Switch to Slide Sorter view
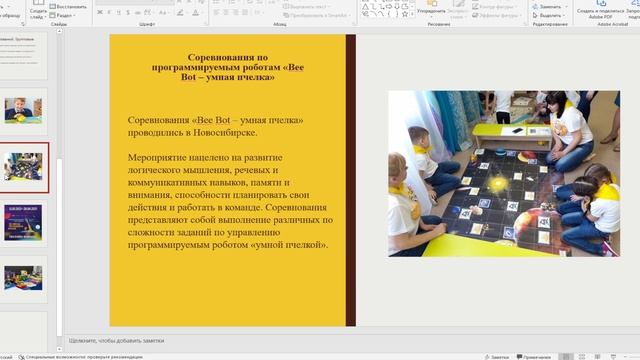 tap(582, 357)
